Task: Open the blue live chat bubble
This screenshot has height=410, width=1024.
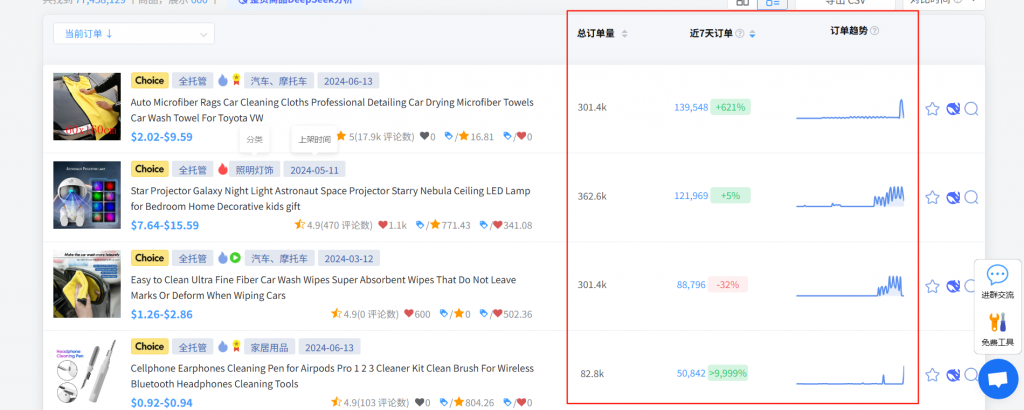Action: (x=997, y=379)
